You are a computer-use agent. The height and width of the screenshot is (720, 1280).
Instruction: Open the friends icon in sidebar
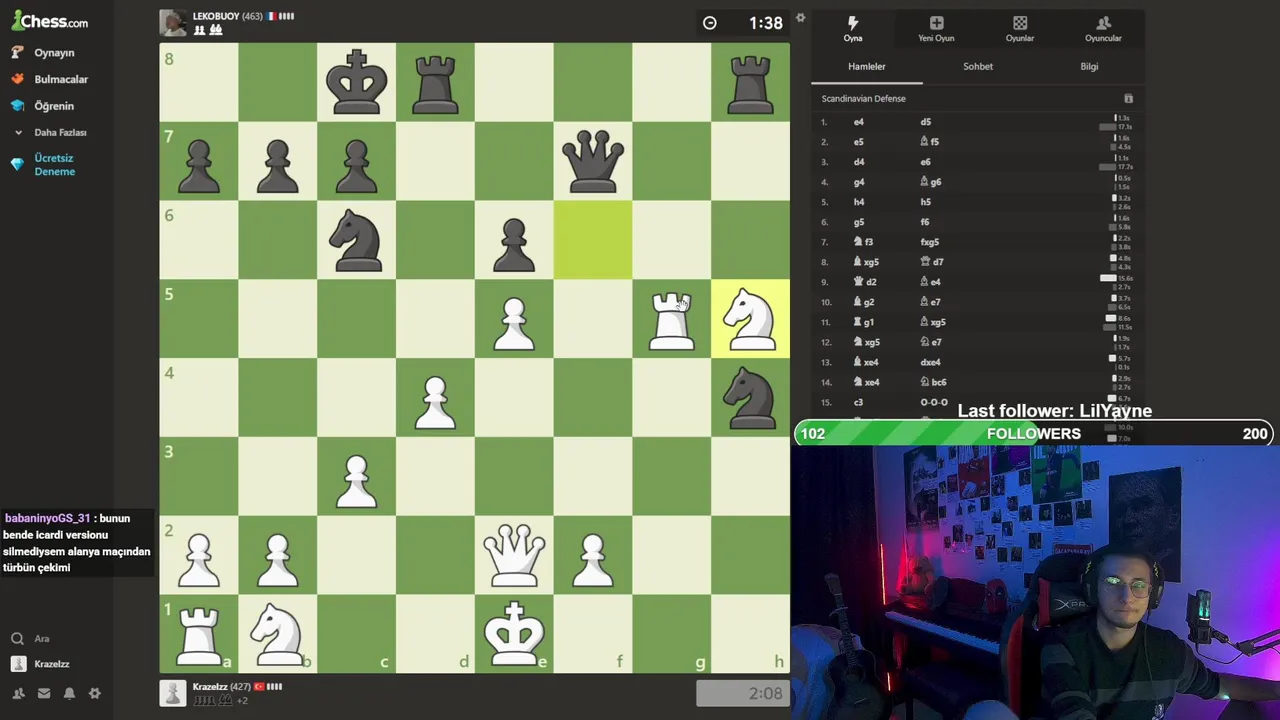point(18,693)
